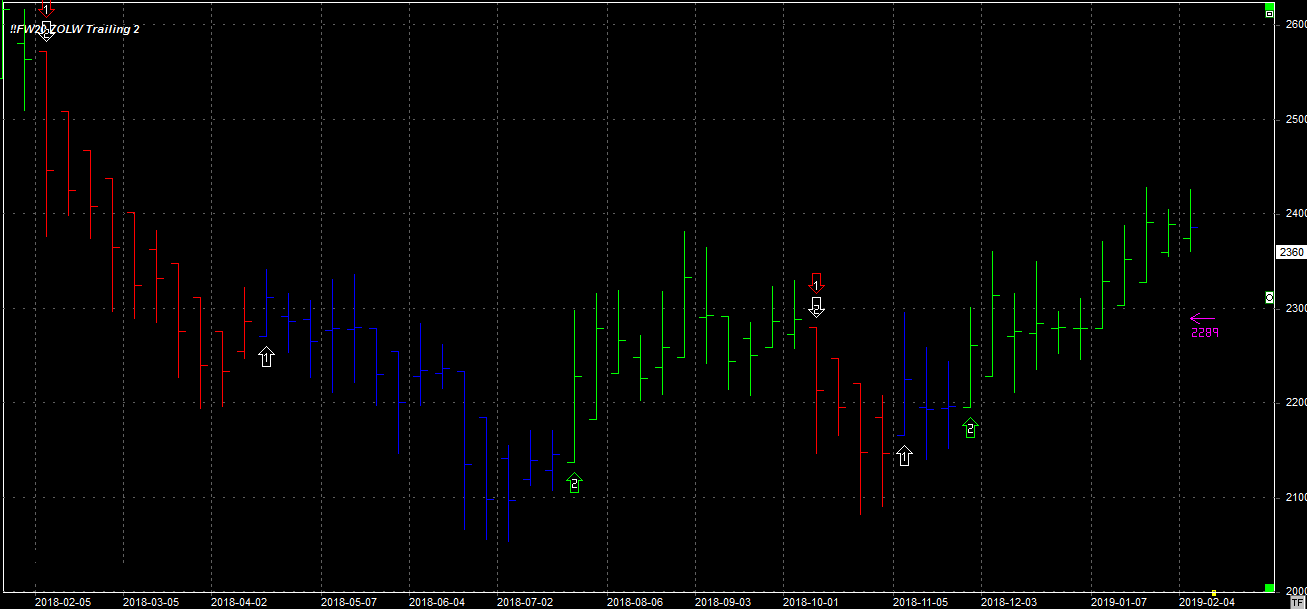
Task: Click the red down arrow at chart top-left
Action: pyautogui.click(x=46, y=8)
